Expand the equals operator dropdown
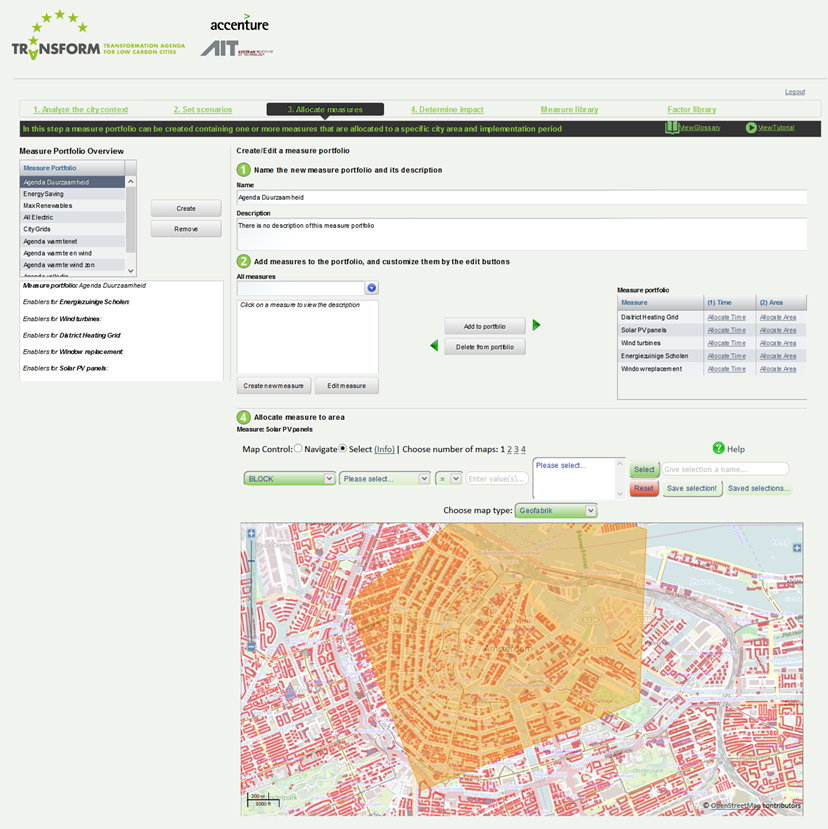The image size is (828, 829). click(450, 479)
